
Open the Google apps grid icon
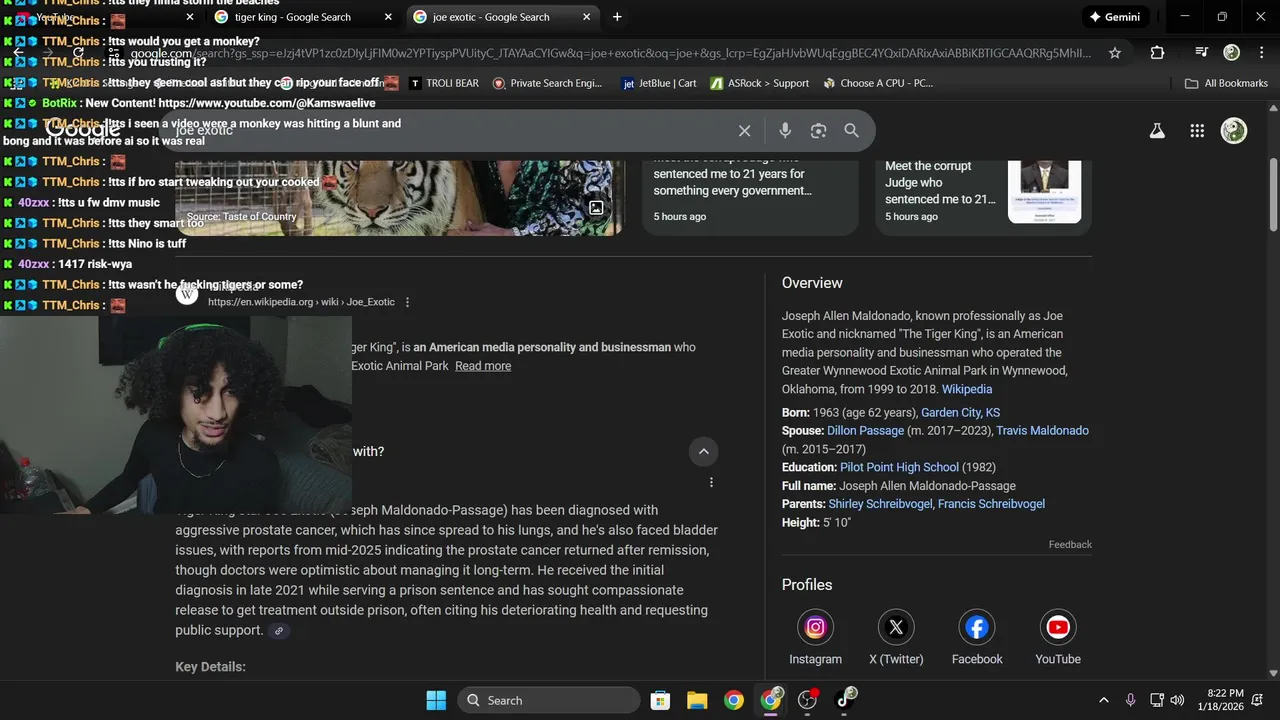click(1197, 131)
